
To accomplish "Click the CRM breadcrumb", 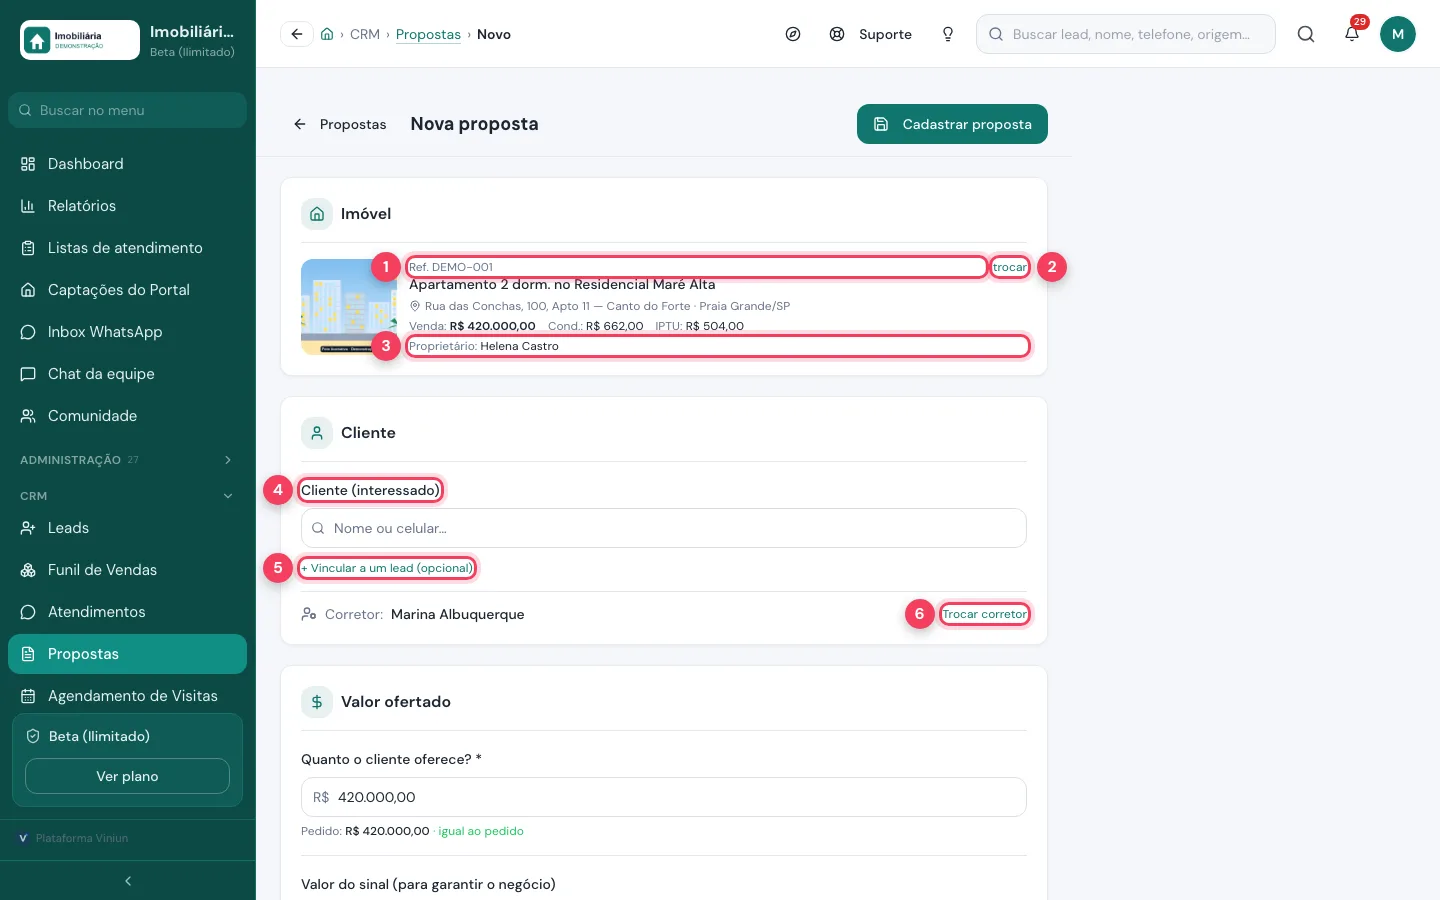I will 365,34.
